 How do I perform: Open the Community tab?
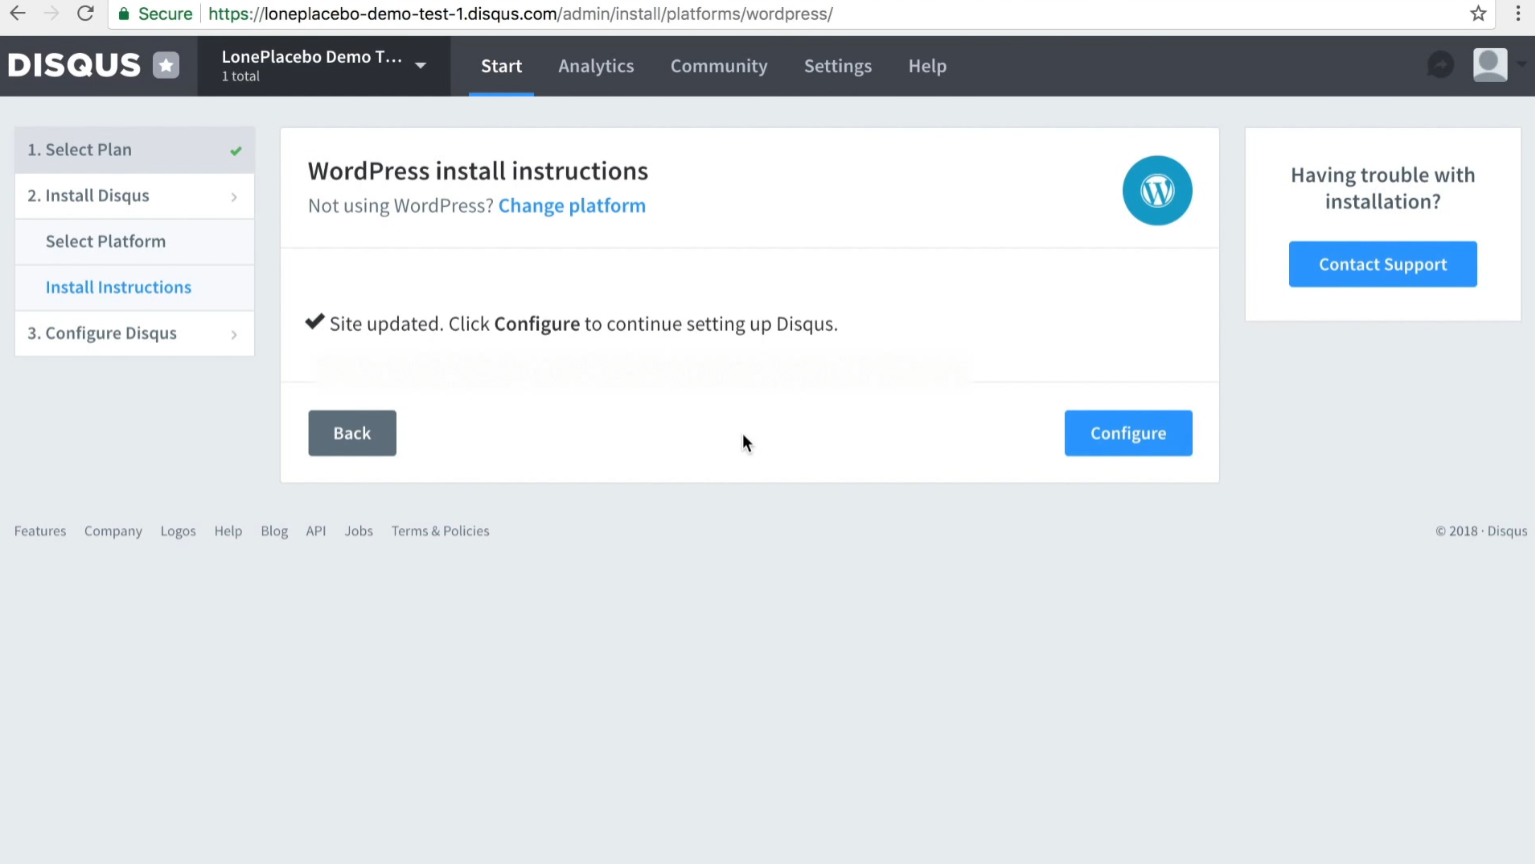719,66
